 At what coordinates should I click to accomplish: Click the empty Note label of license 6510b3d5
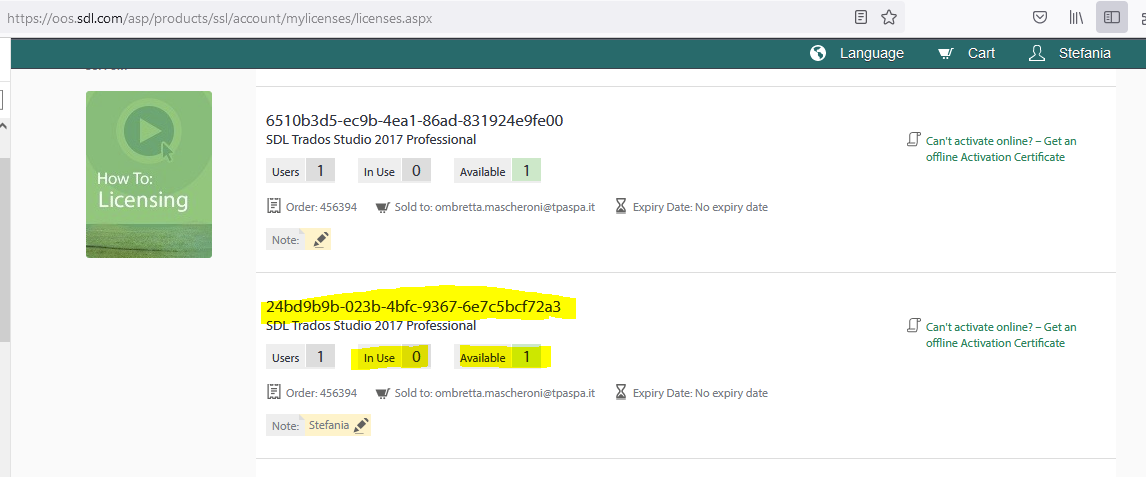pyautogui.click(x=286, y=240)
